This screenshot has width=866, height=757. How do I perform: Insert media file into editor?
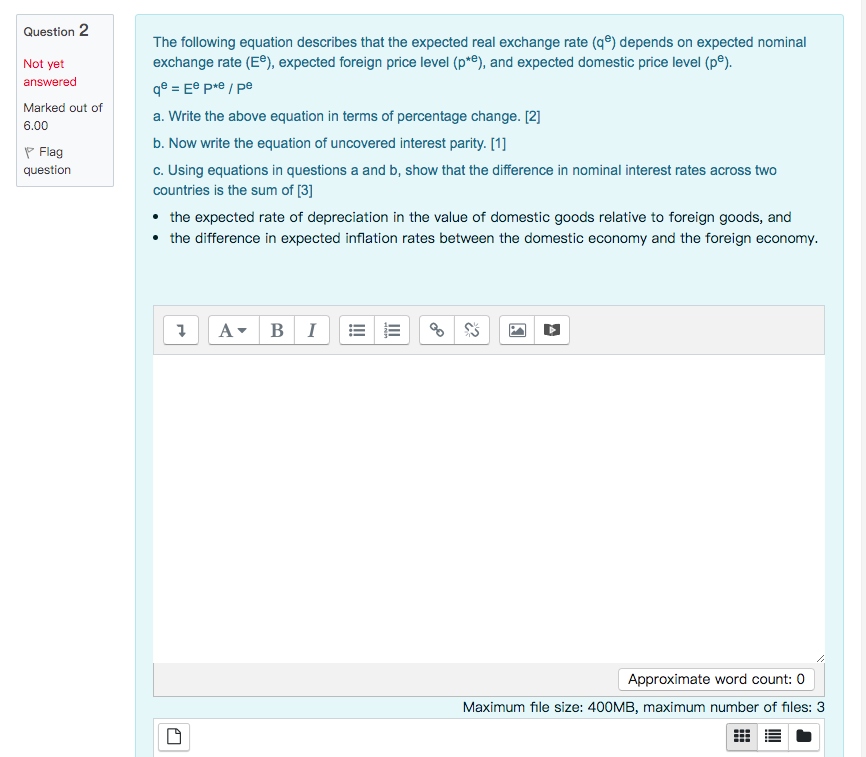point(552,330)
